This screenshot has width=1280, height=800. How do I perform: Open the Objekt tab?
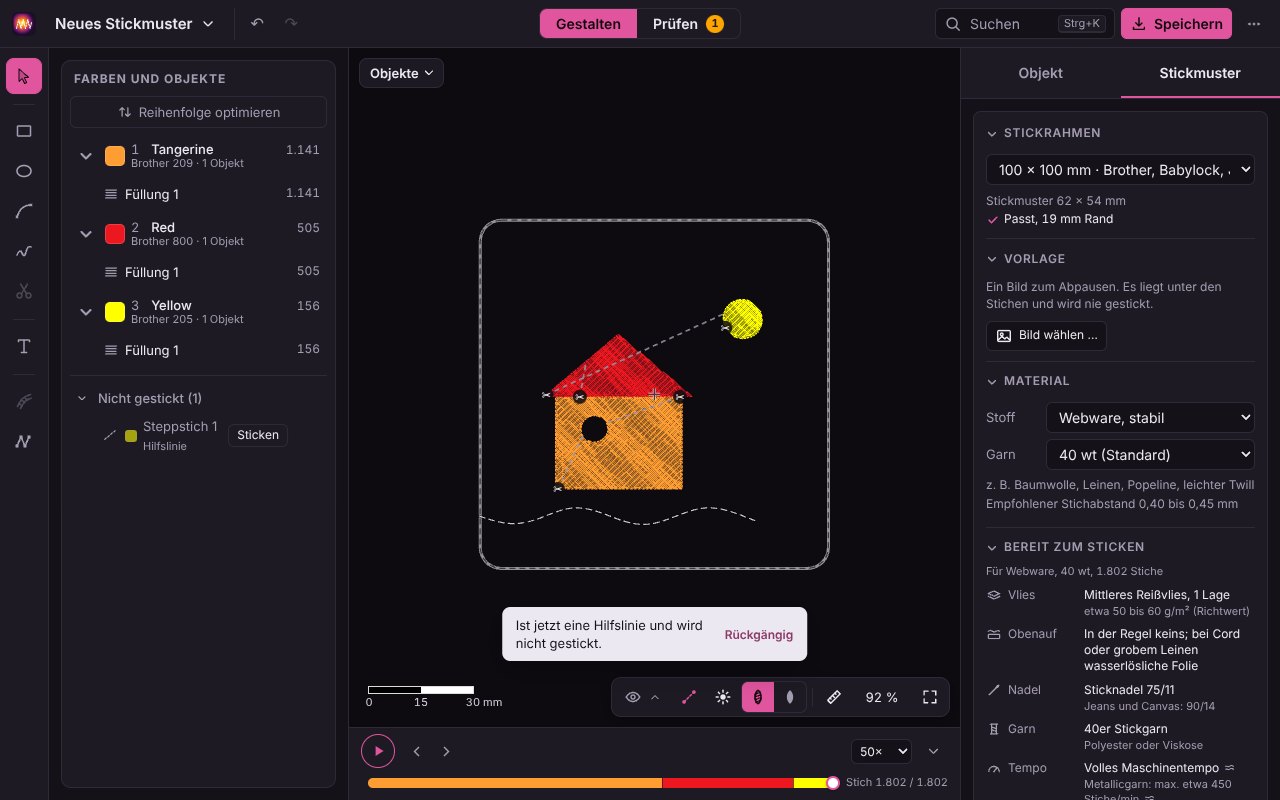click(x=1040, y=73)
